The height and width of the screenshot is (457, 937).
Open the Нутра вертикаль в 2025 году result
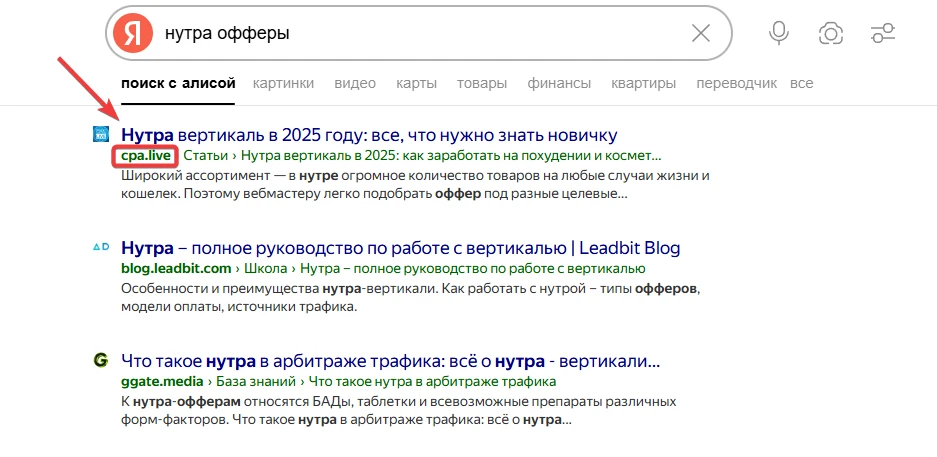pos(369,134)
